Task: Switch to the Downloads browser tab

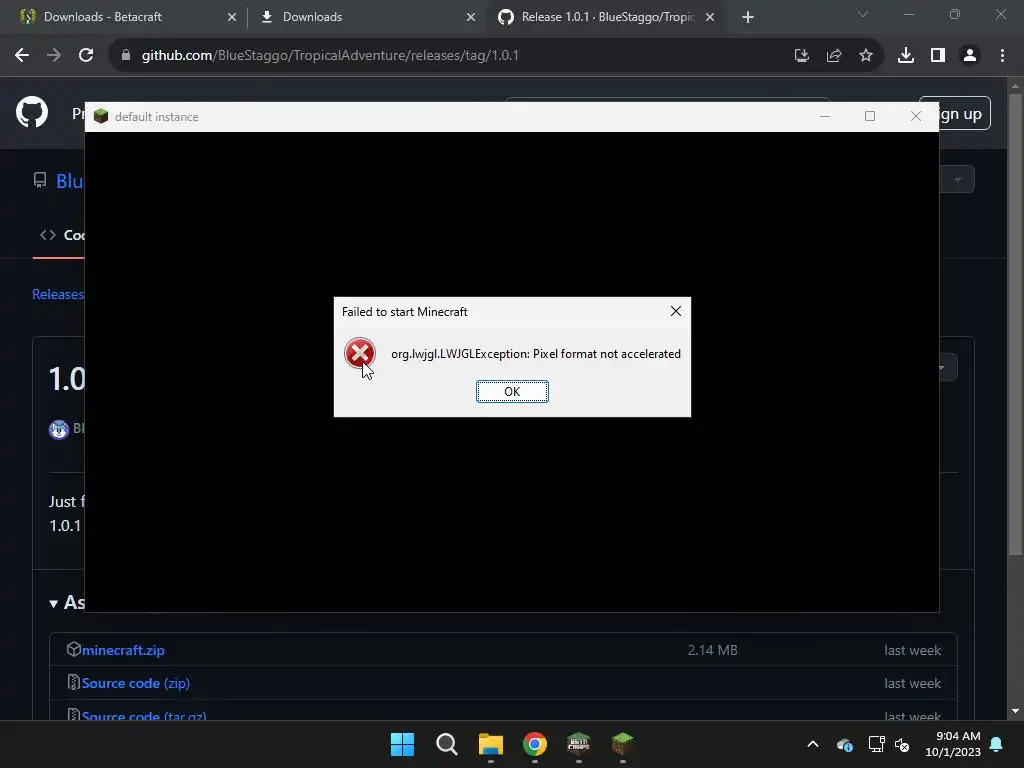Action: (312, 17)
